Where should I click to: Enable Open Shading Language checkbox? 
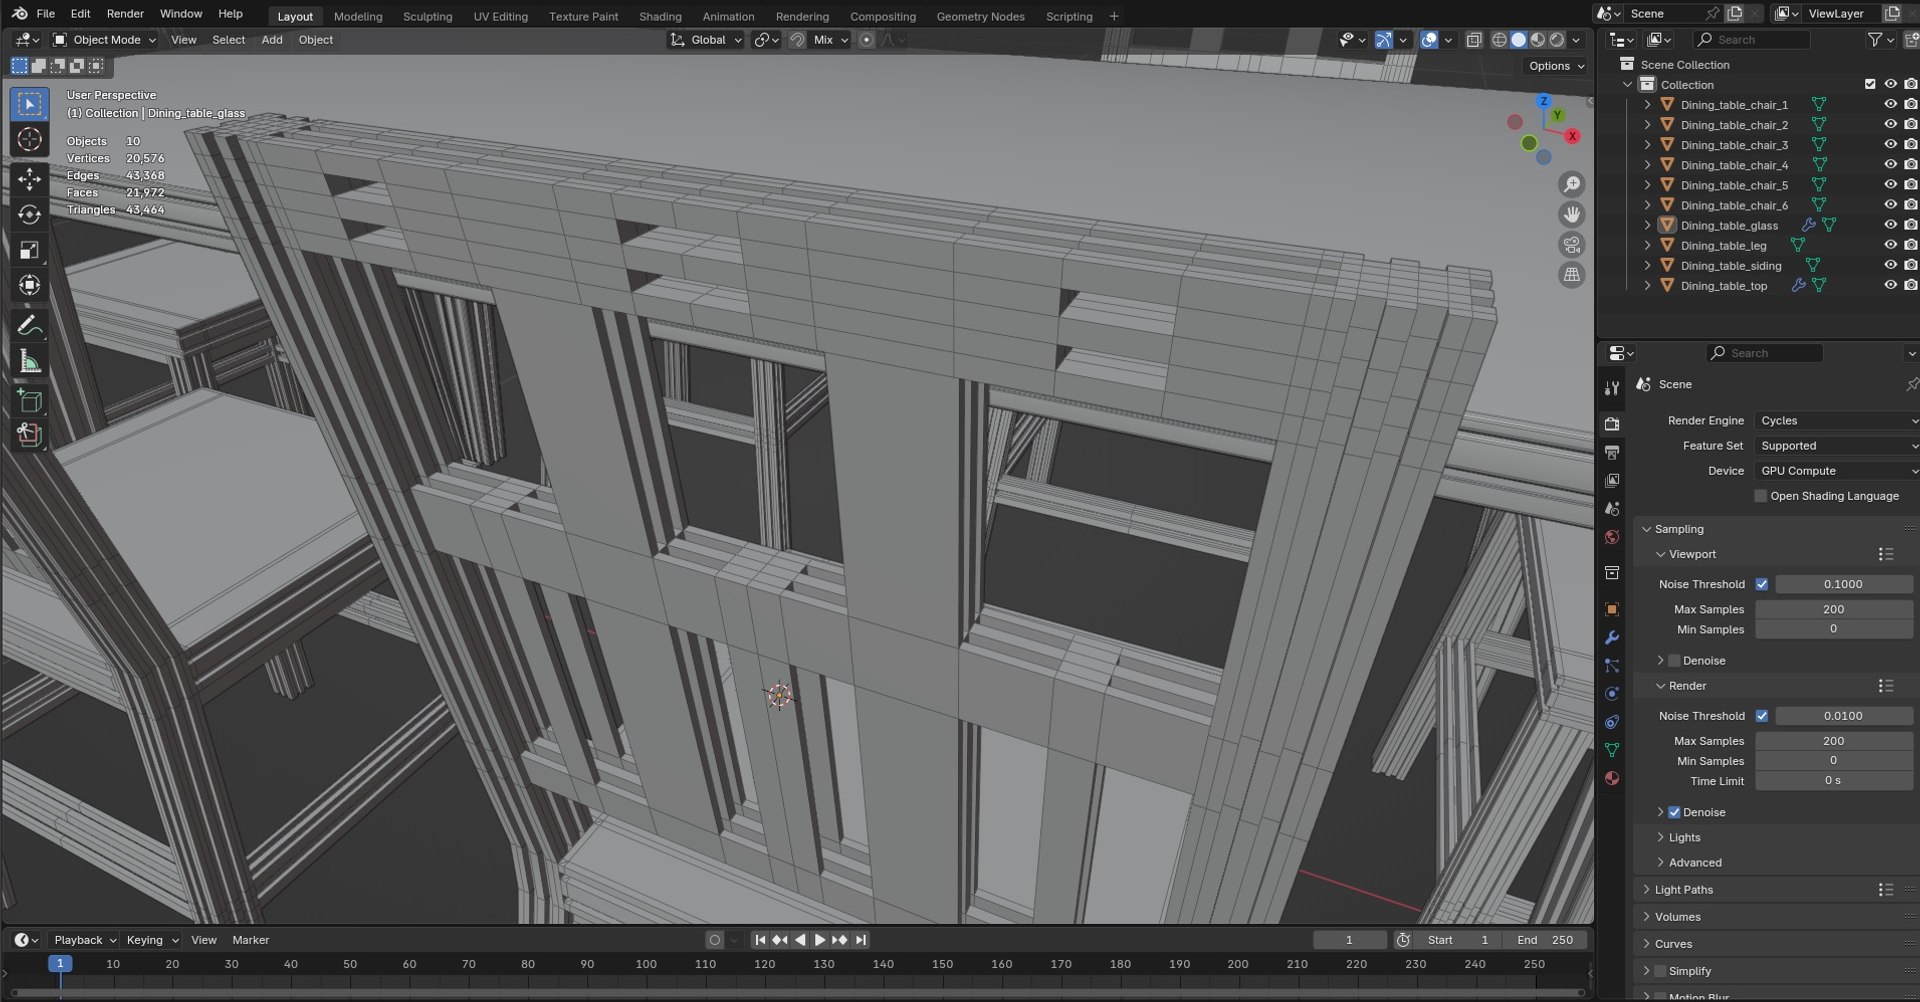1761,496
